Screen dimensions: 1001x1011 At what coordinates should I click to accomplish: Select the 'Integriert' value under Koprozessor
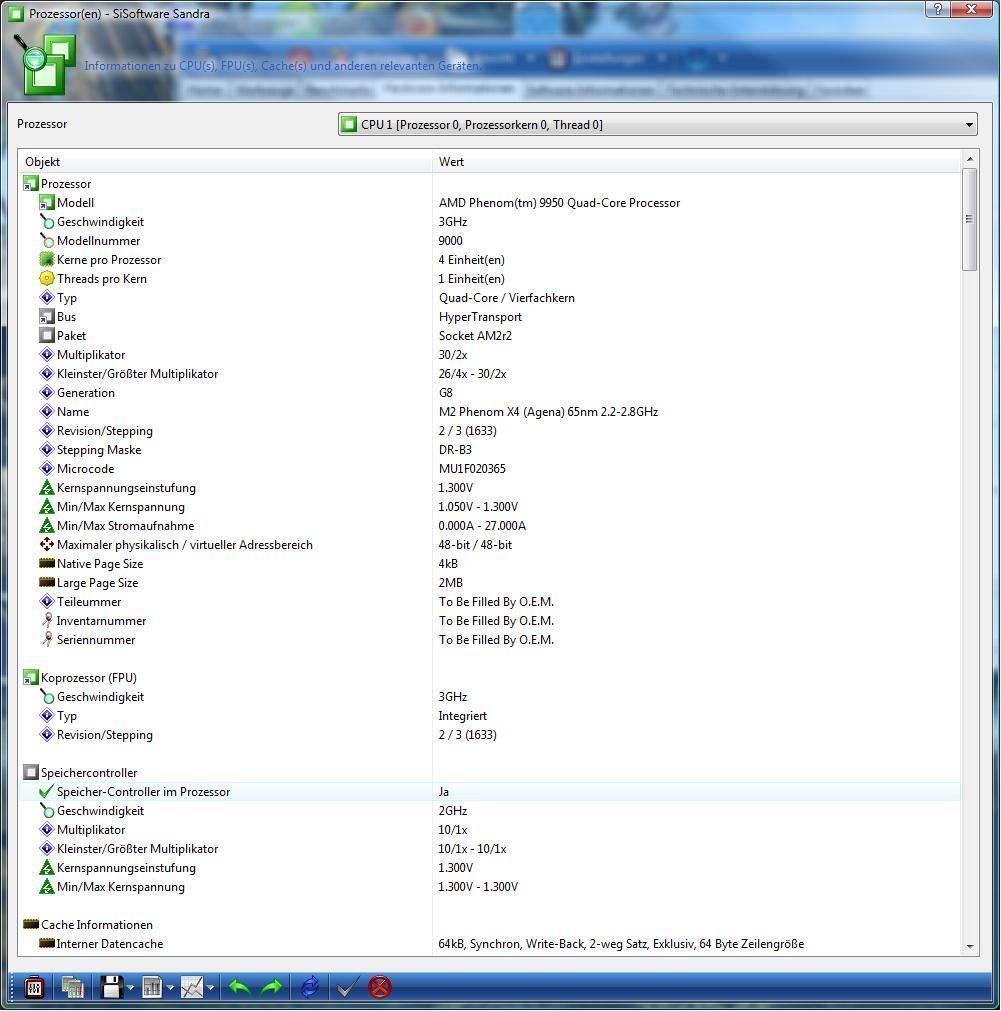(x=462, y=716)
